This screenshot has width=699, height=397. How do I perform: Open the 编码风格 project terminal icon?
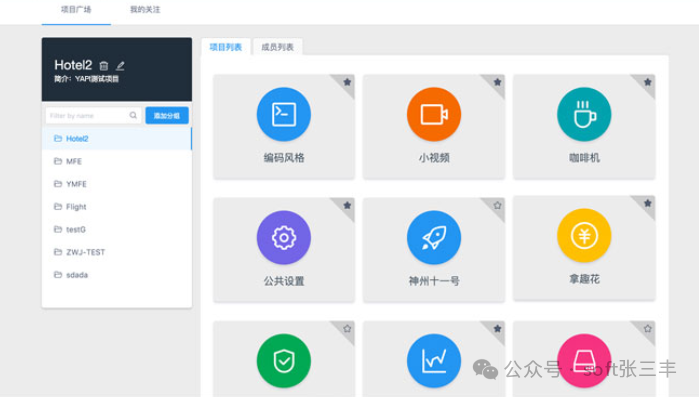(284, 115)
